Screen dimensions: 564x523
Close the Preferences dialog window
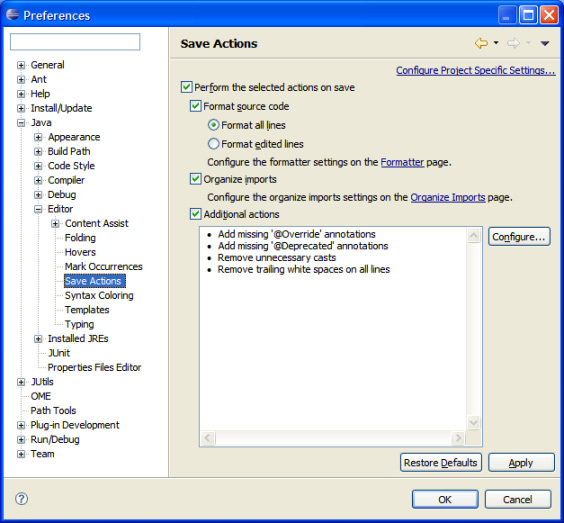(x=549, y=15)
